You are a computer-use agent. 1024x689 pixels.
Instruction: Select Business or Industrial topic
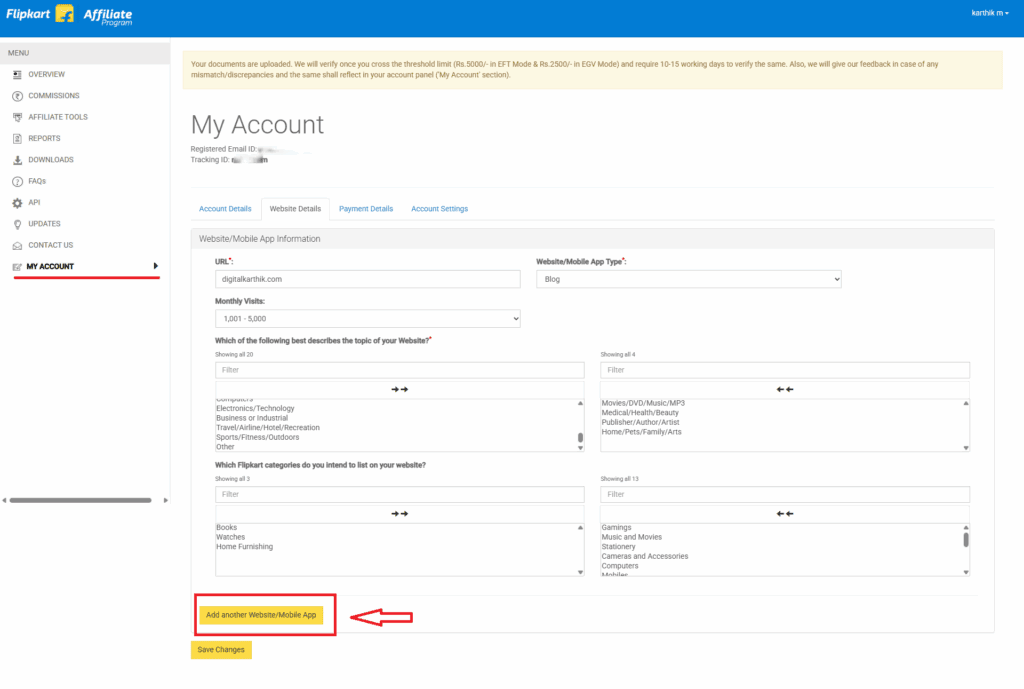(x=251, y=419)
